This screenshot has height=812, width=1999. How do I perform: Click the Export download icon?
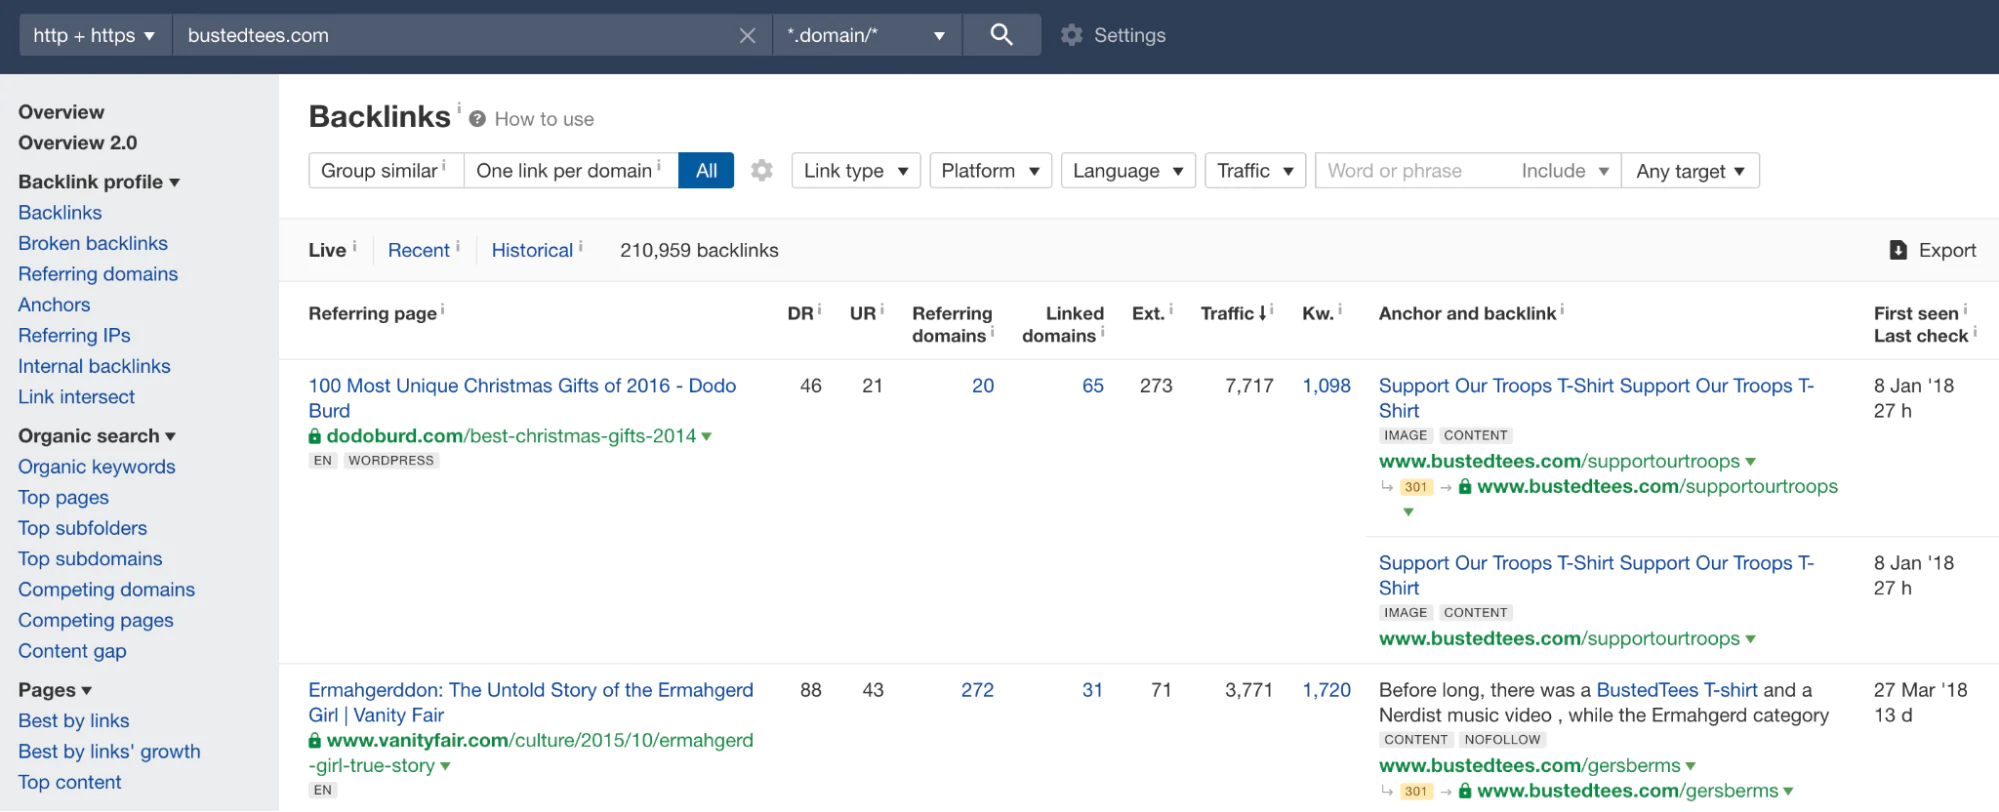[x=1898, y=250]
